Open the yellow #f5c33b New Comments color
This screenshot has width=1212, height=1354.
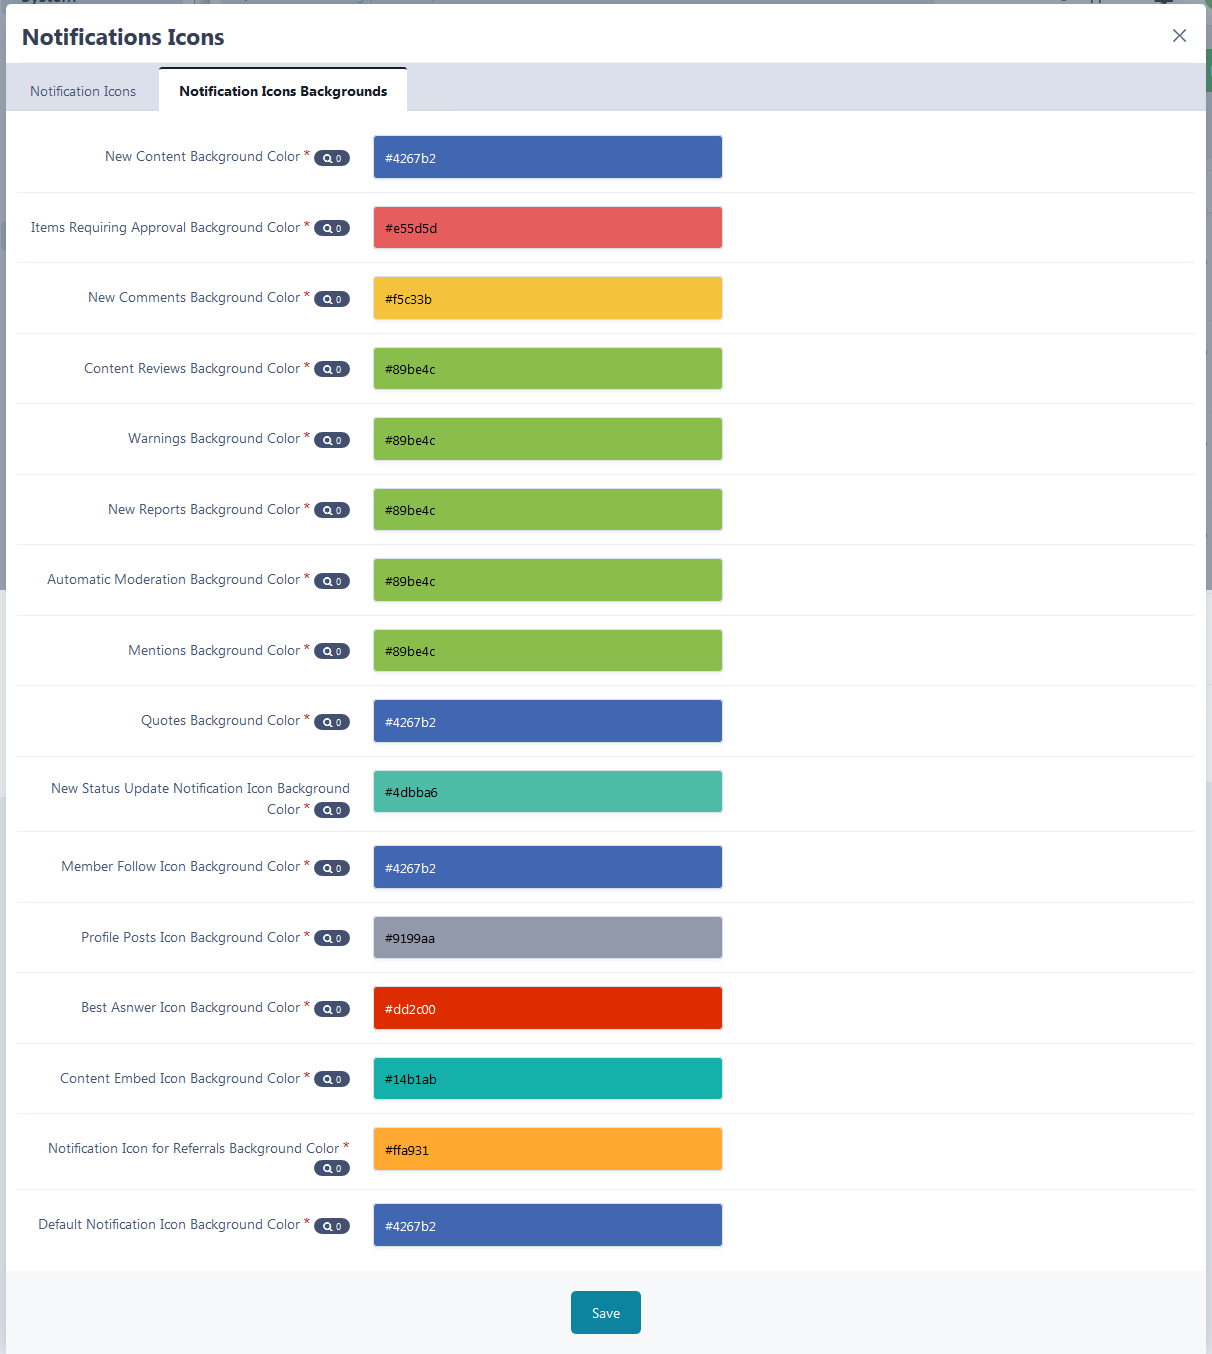[x=548, y=298]
